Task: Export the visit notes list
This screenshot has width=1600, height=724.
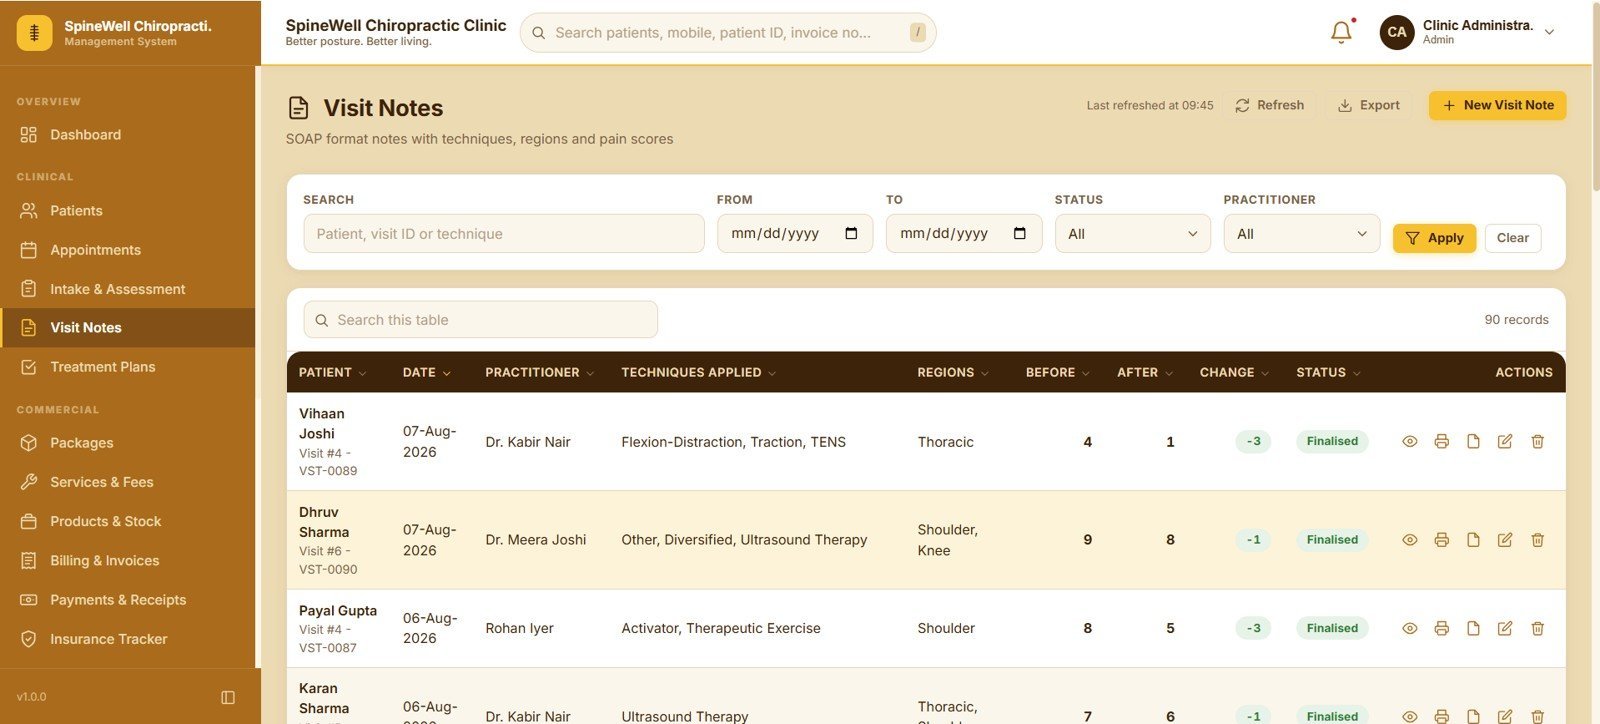Action: click(x=1369, y=105)
